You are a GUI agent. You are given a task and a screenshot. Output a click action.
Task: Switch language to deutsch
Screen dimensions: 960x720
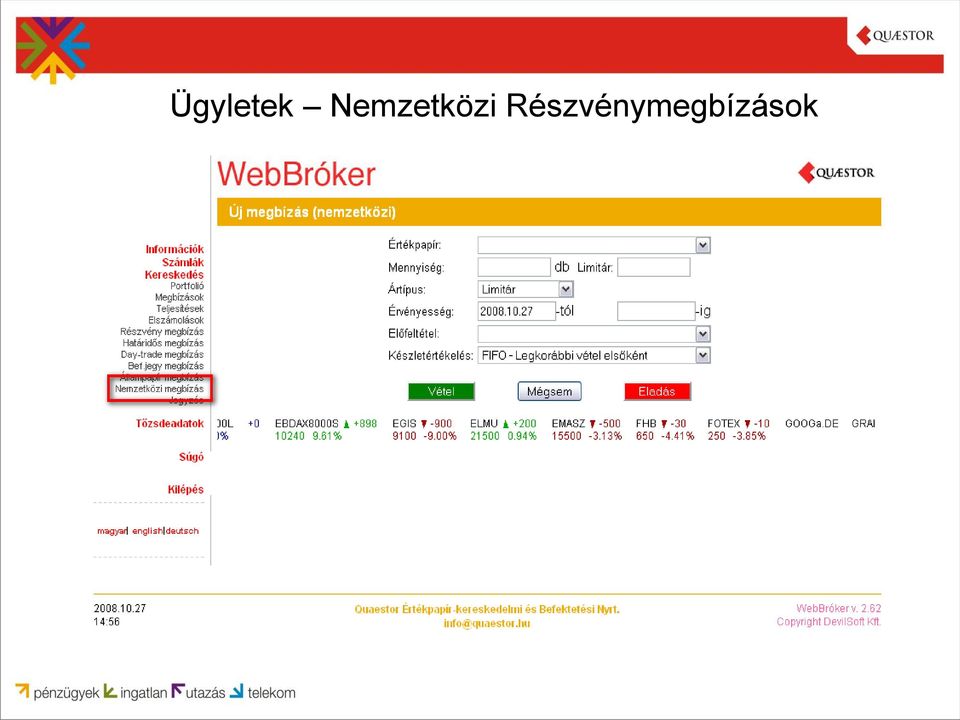[182, 531]
